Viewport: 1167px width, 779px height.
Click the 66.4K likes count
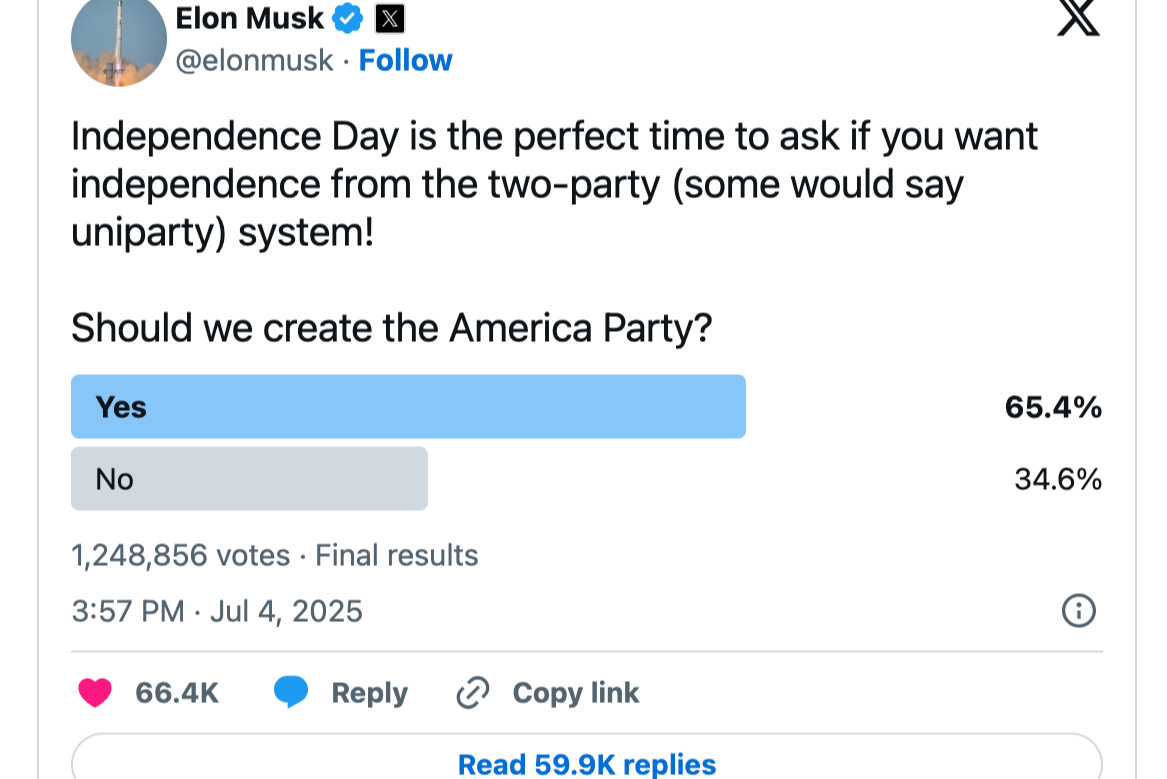click(177, 693)
